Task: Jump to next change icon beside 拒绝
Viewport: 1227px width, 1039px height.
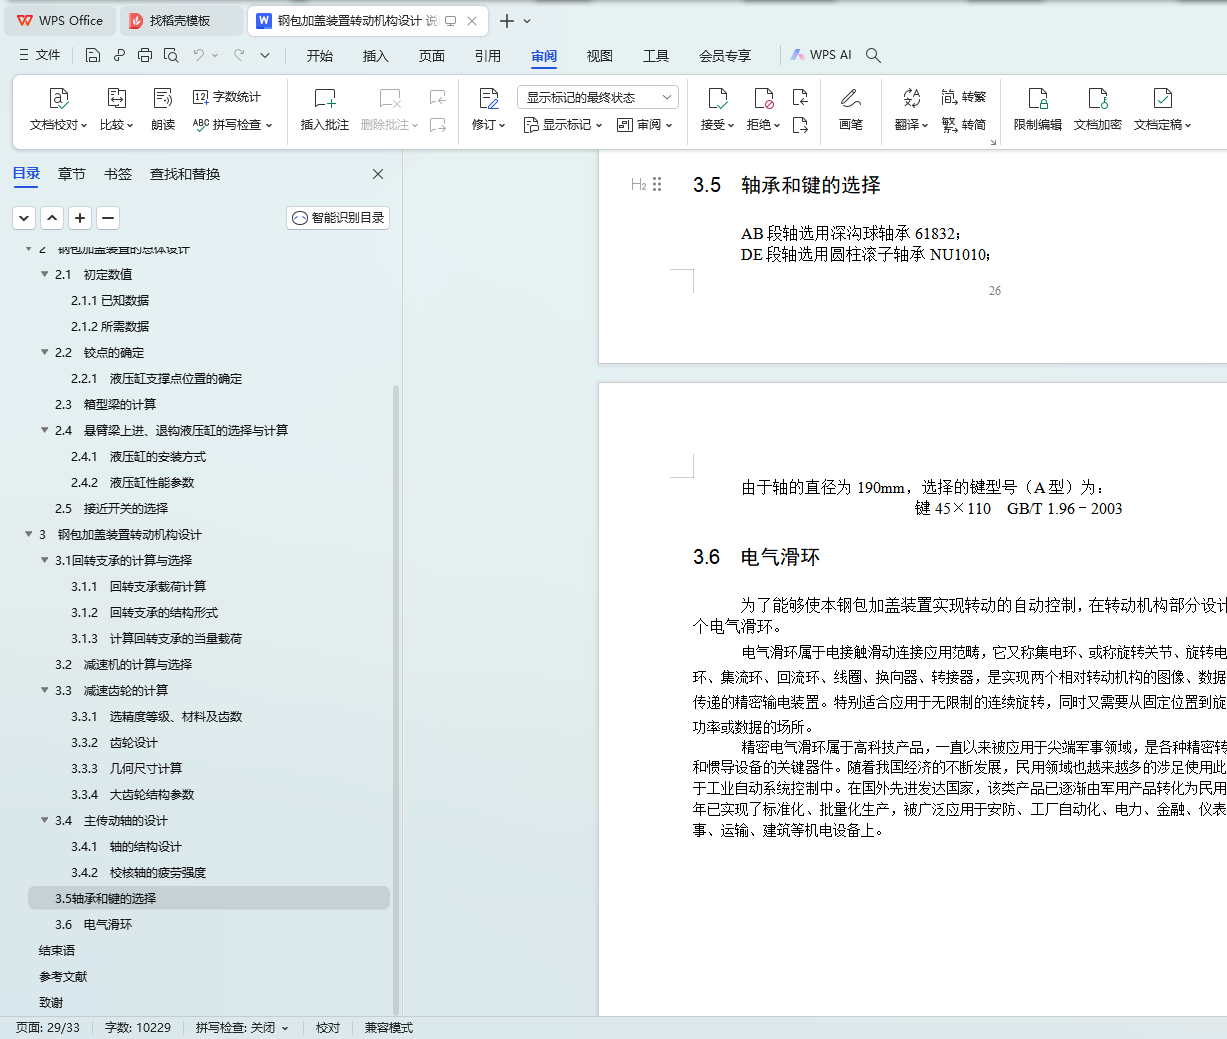Action: (800, 125)
